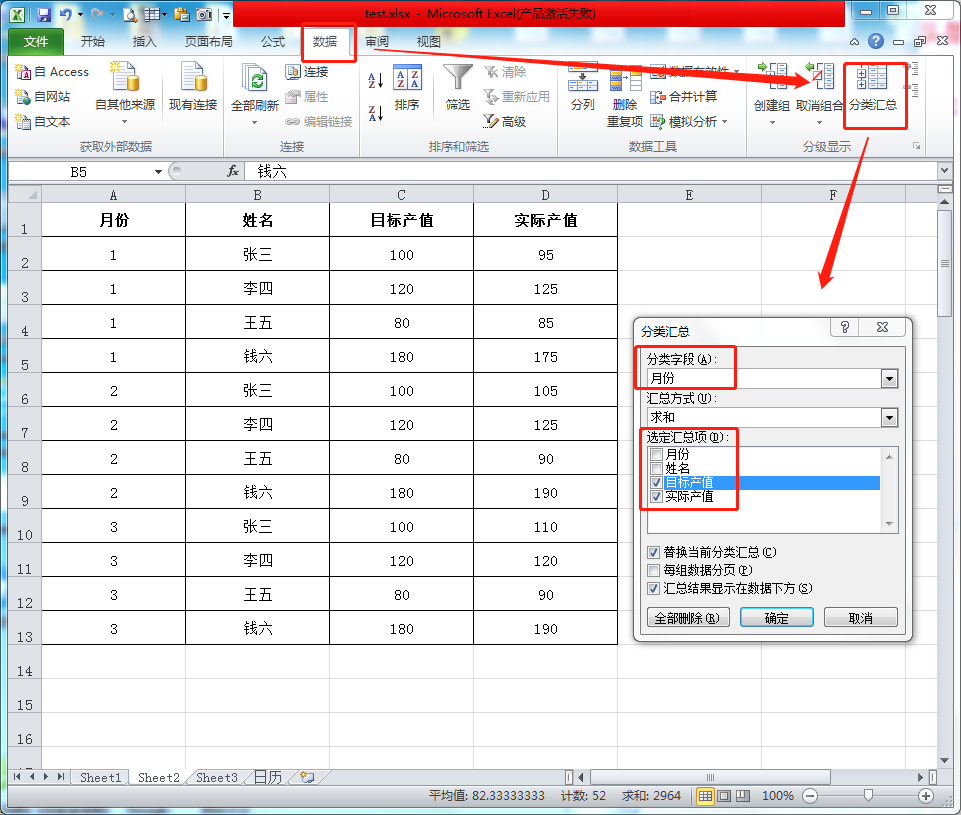This screenshot has height=815, width=961.
Task: Toggle the Filter (筛选) funnel
Action: [458, 88]
